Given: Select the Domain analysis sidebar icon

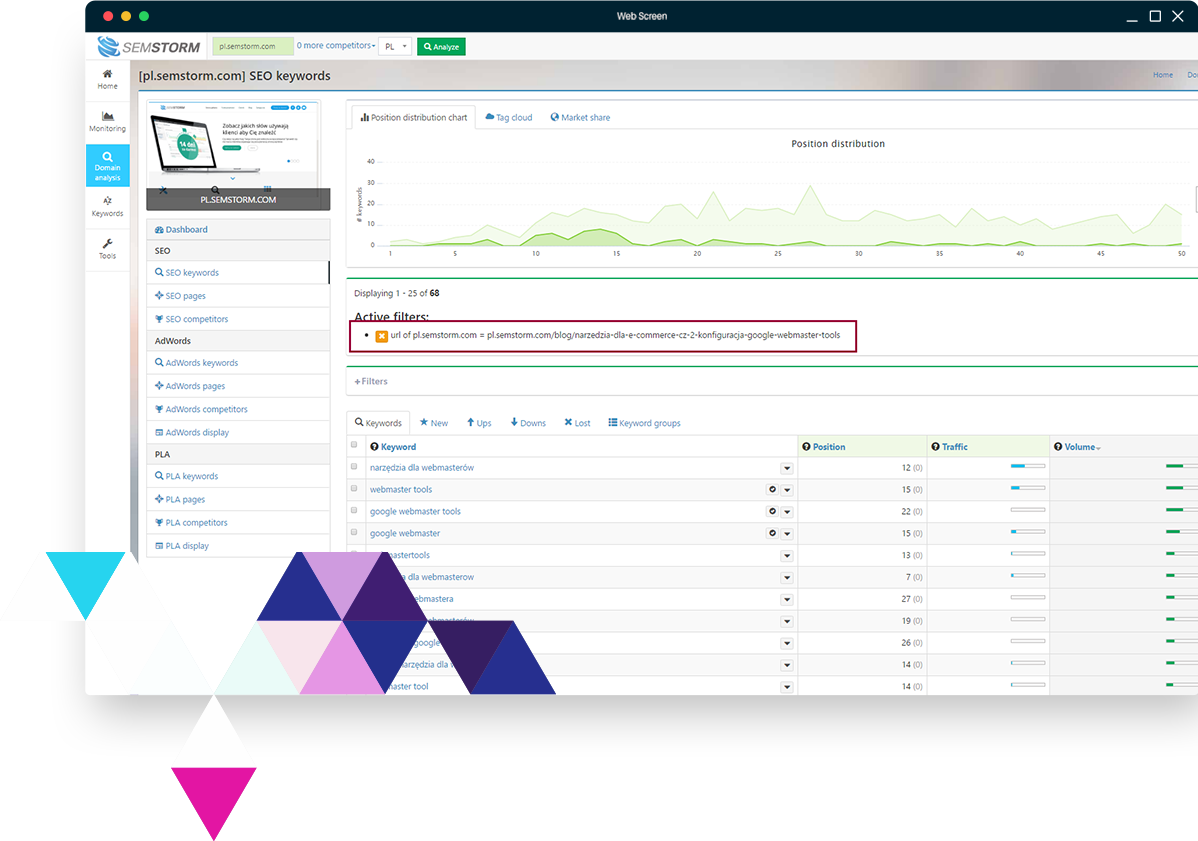Looking at the screenshot, I should [107, 166].
